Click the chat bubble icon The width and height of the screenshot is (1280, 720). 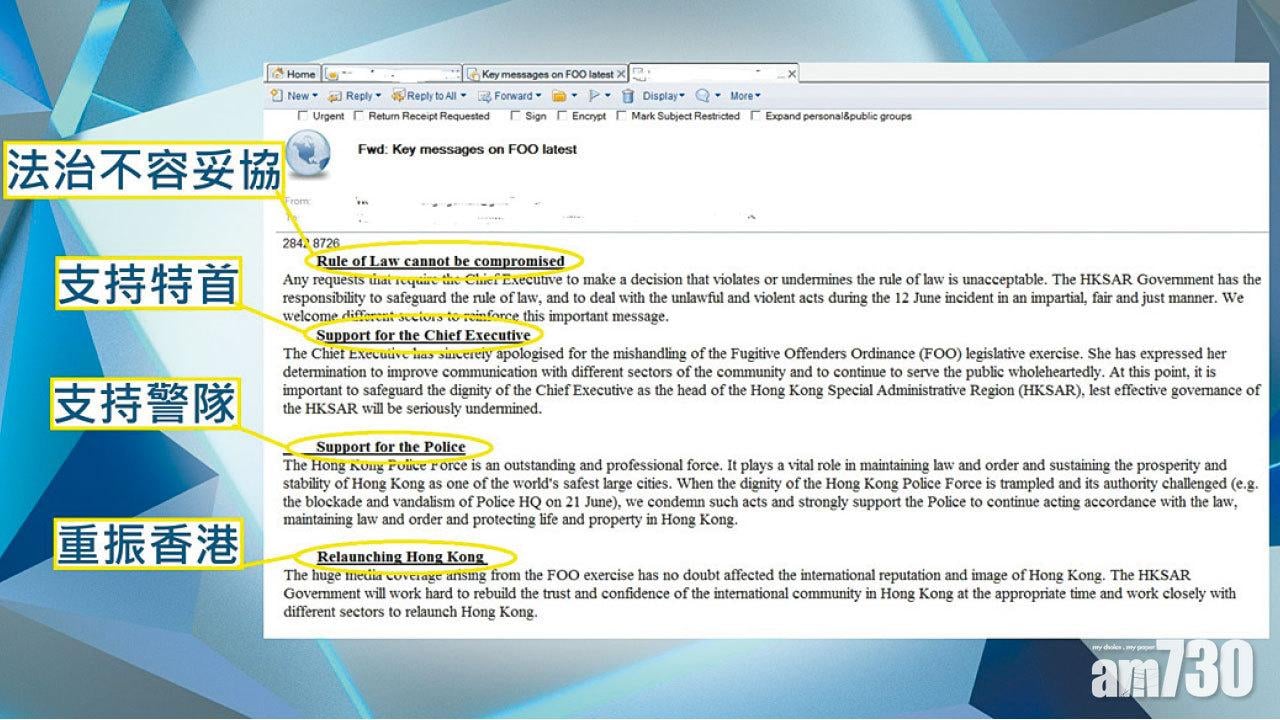pos(702,96)
